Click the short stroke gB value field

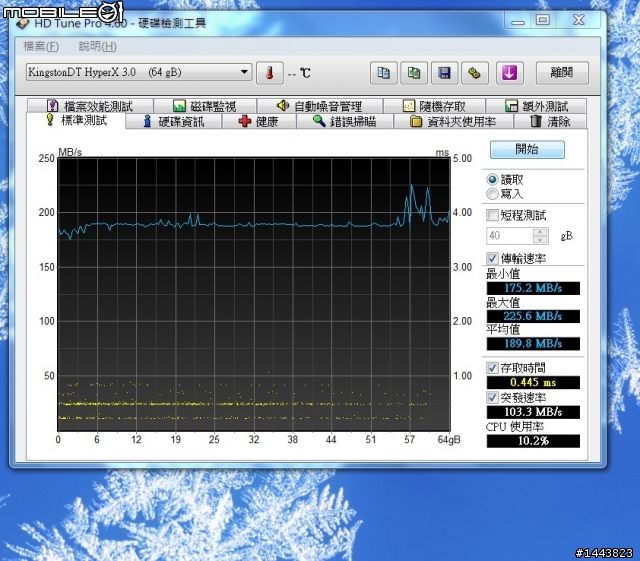[x=510, y=236]
